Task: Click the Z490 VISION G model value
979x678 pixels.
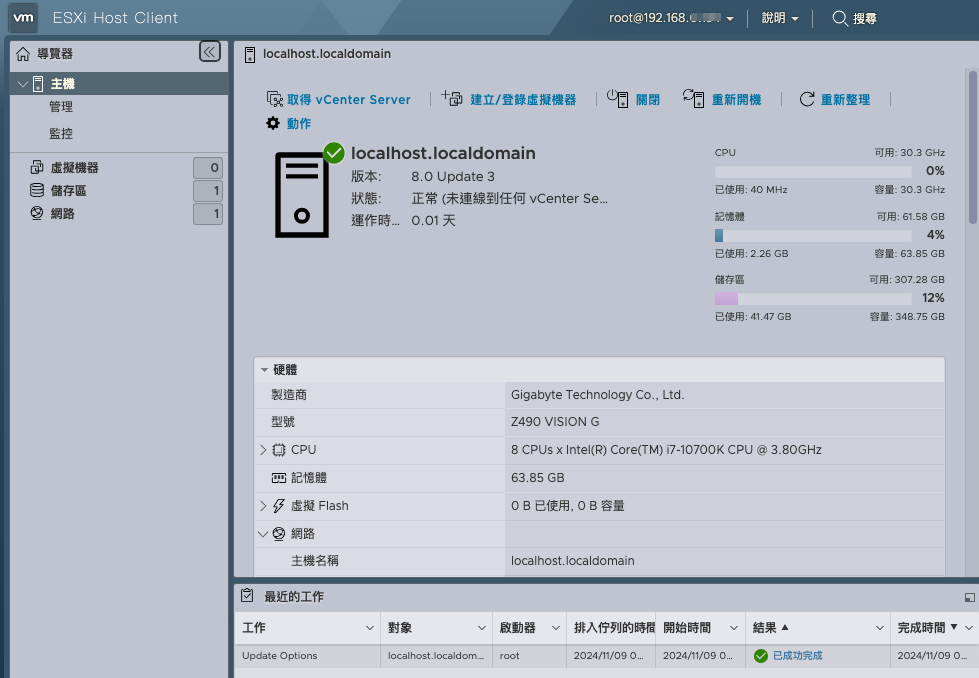Action: [554, 421]
